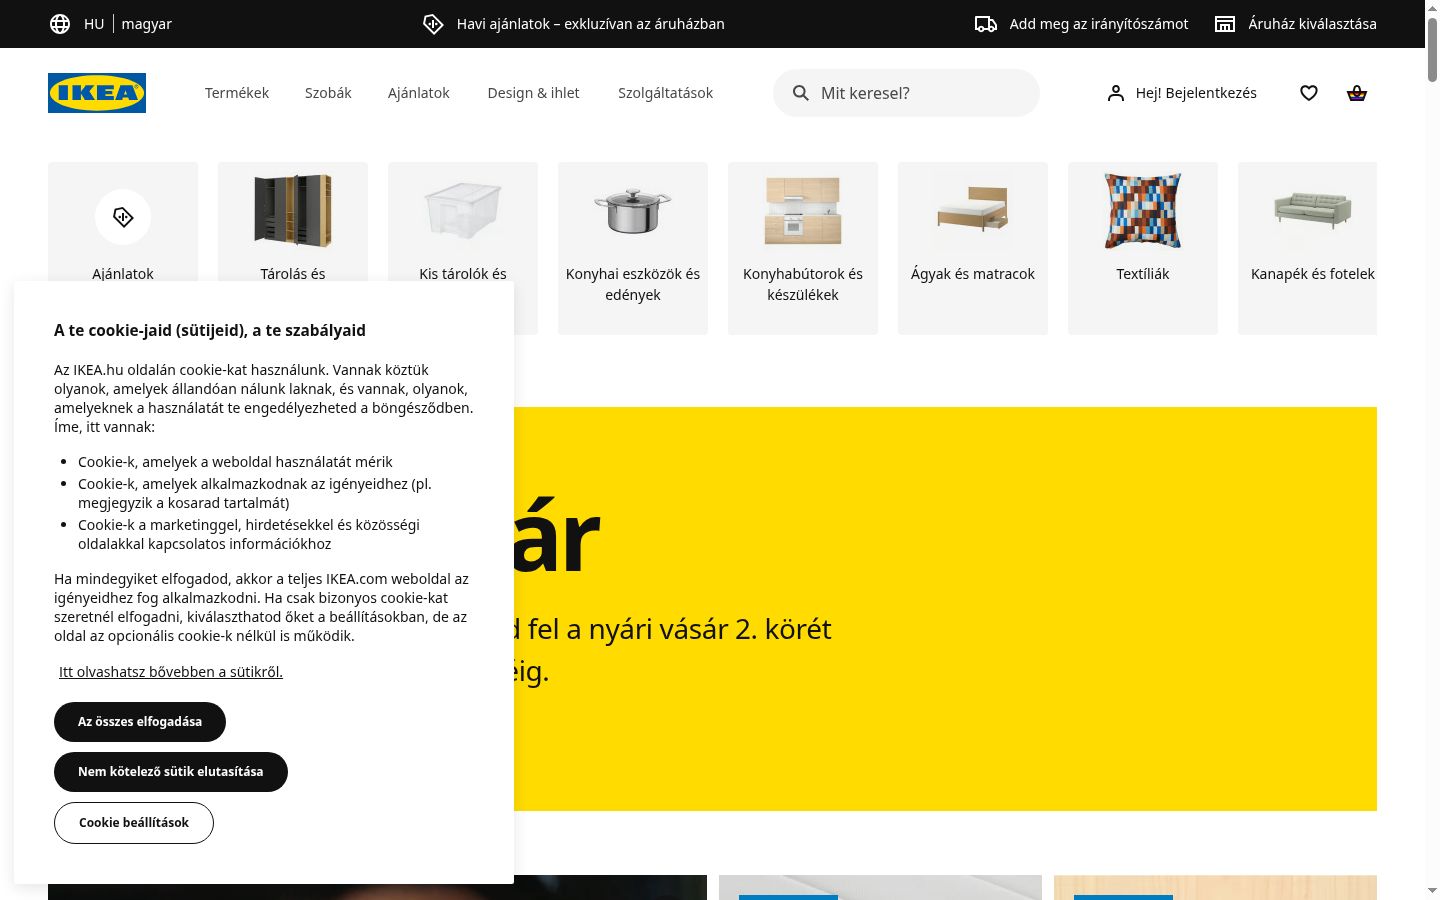Click the magnifier search icon
Screen dimensions: 1440x900
[801, 93]
